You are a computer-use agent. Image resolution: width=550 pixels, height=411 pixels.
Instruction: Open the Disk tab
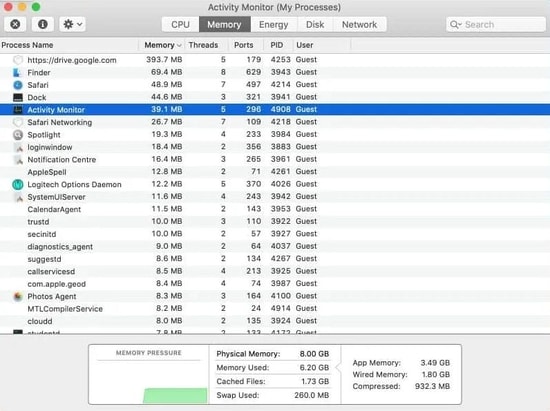(315, 25)
